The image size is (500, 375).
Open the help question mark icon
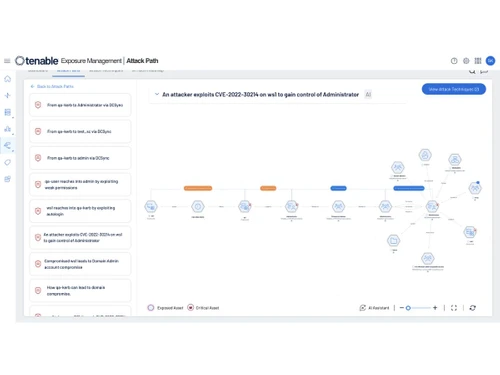tap(454, 61)
